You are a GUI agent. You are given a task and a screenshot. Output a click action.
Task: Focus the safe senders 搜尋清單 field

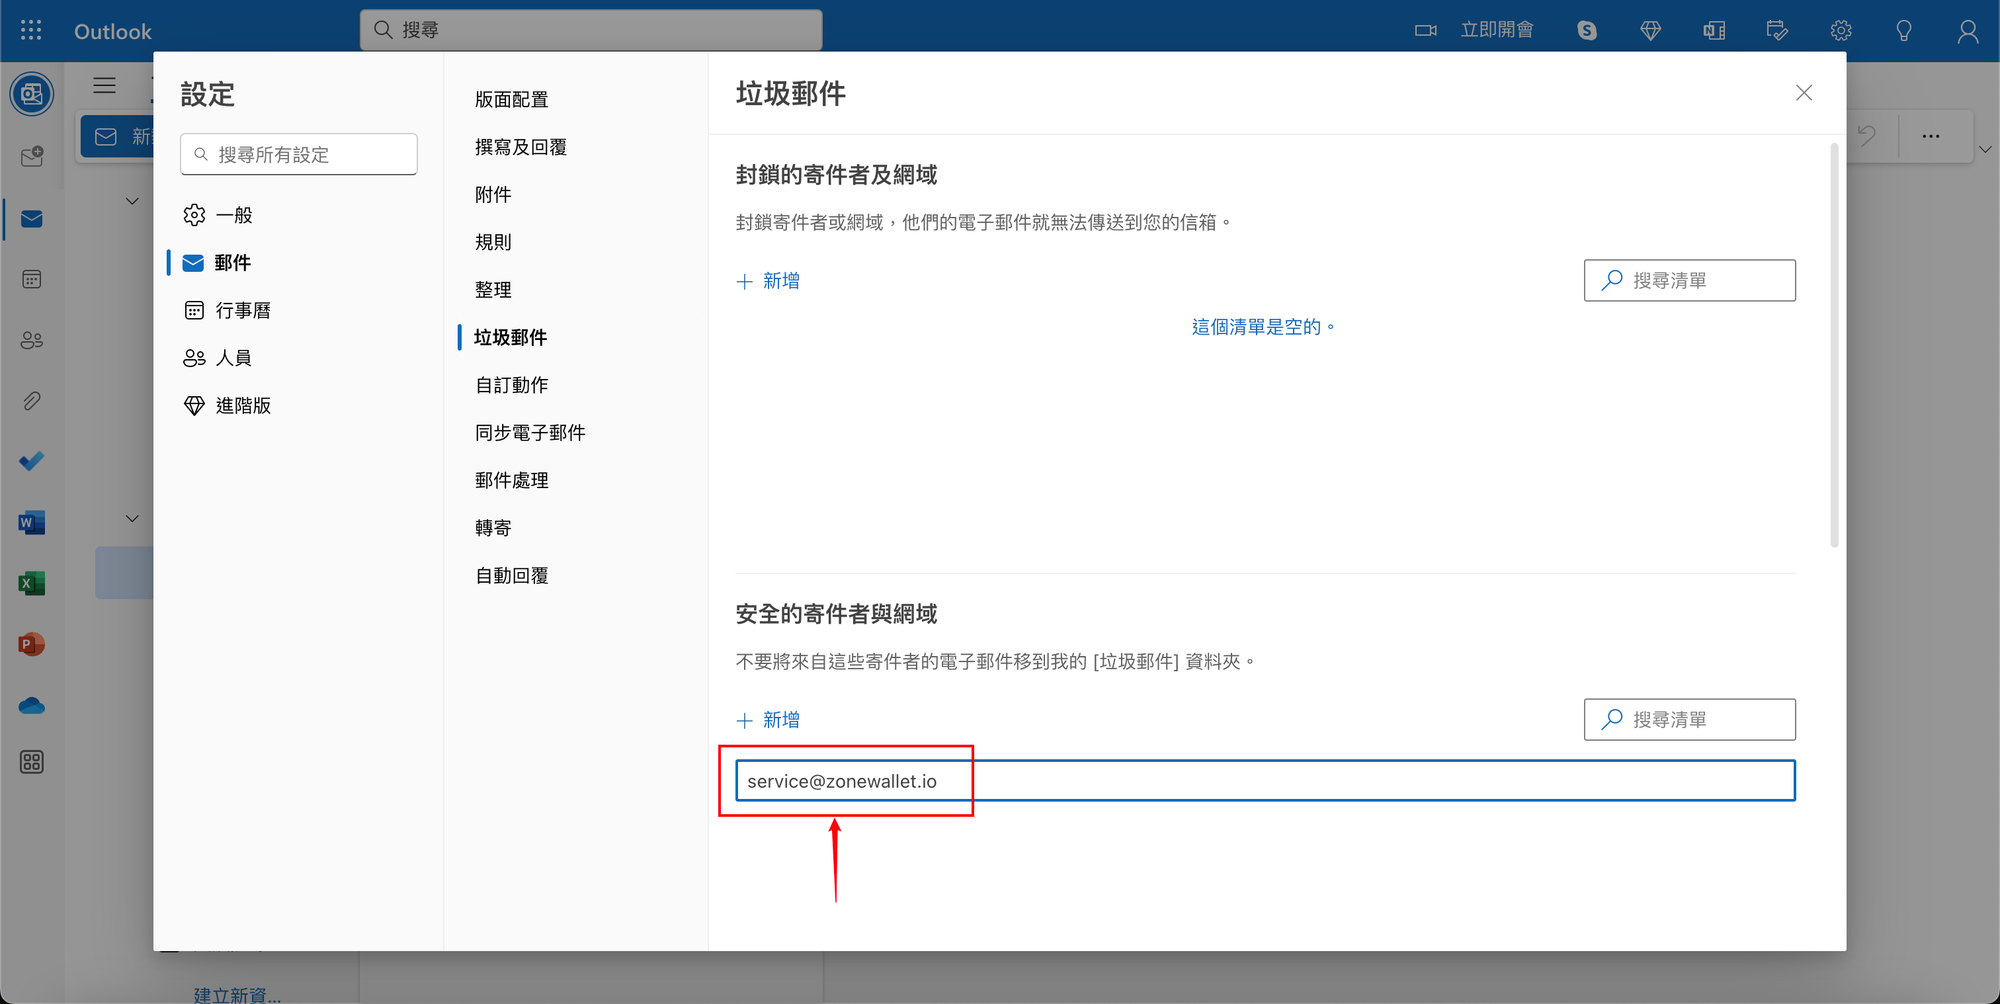[x=1689, y=719]
